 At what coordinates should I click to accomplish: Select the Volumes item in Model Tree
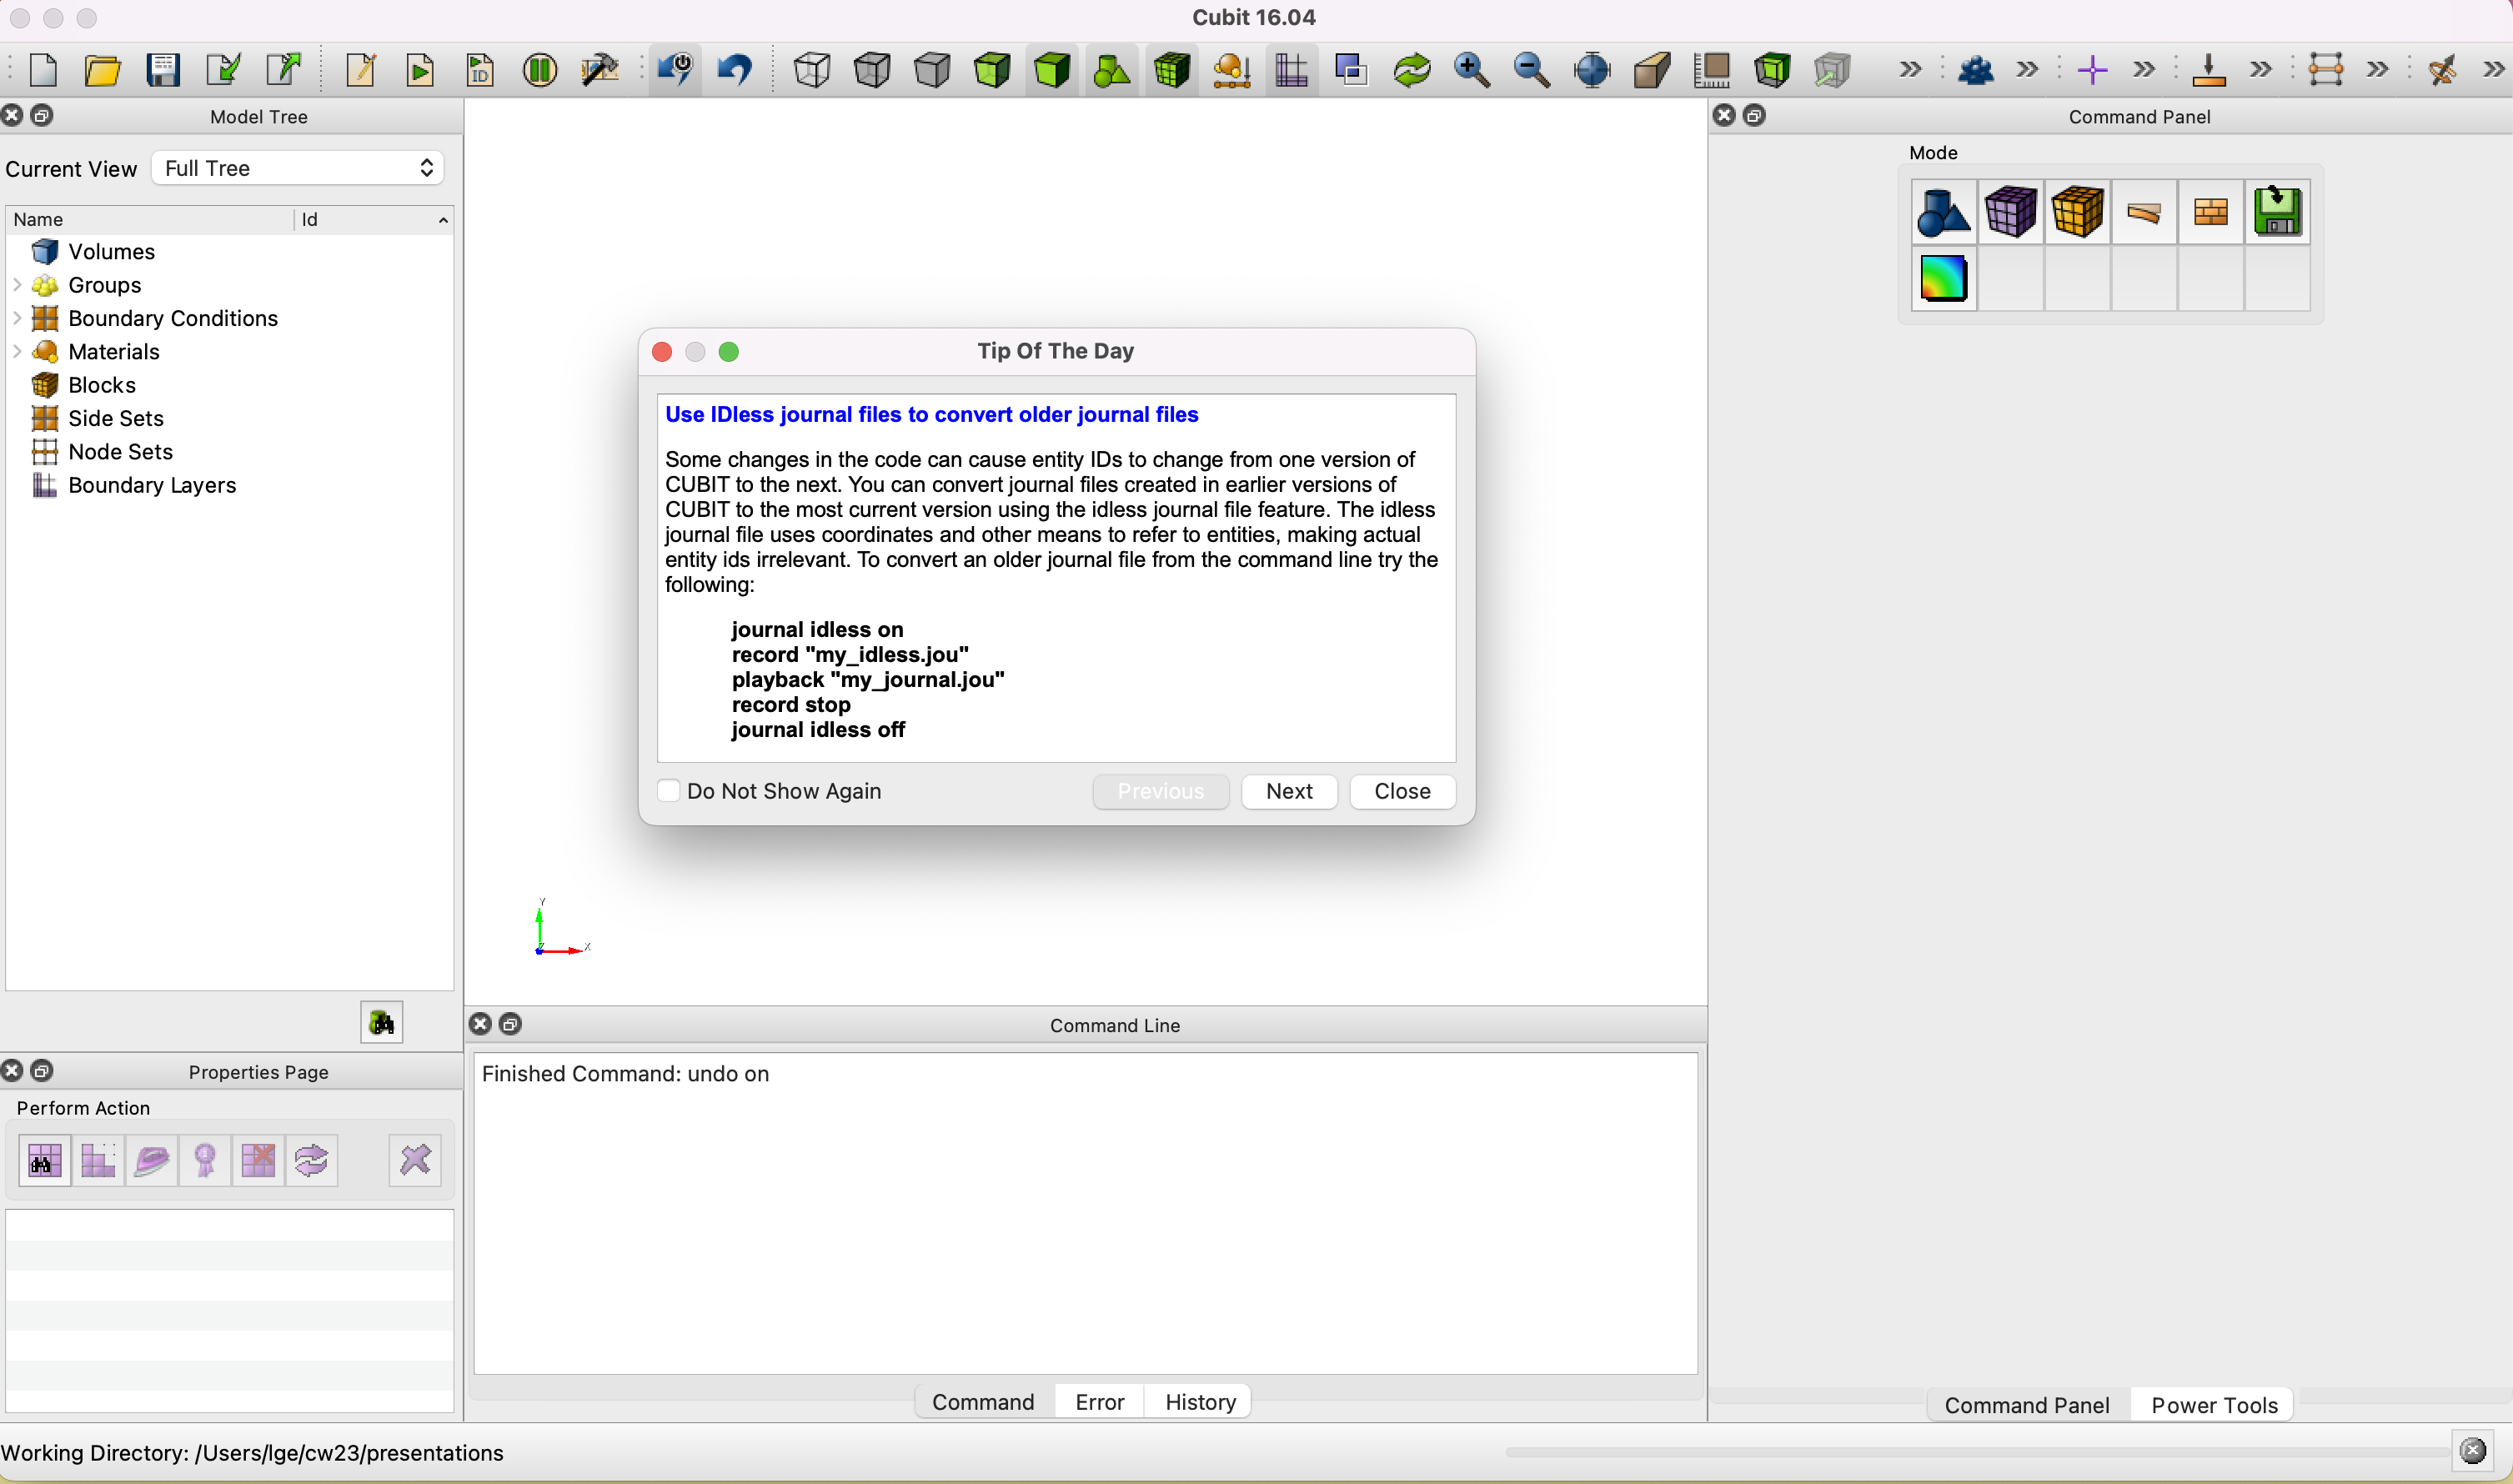111,251
